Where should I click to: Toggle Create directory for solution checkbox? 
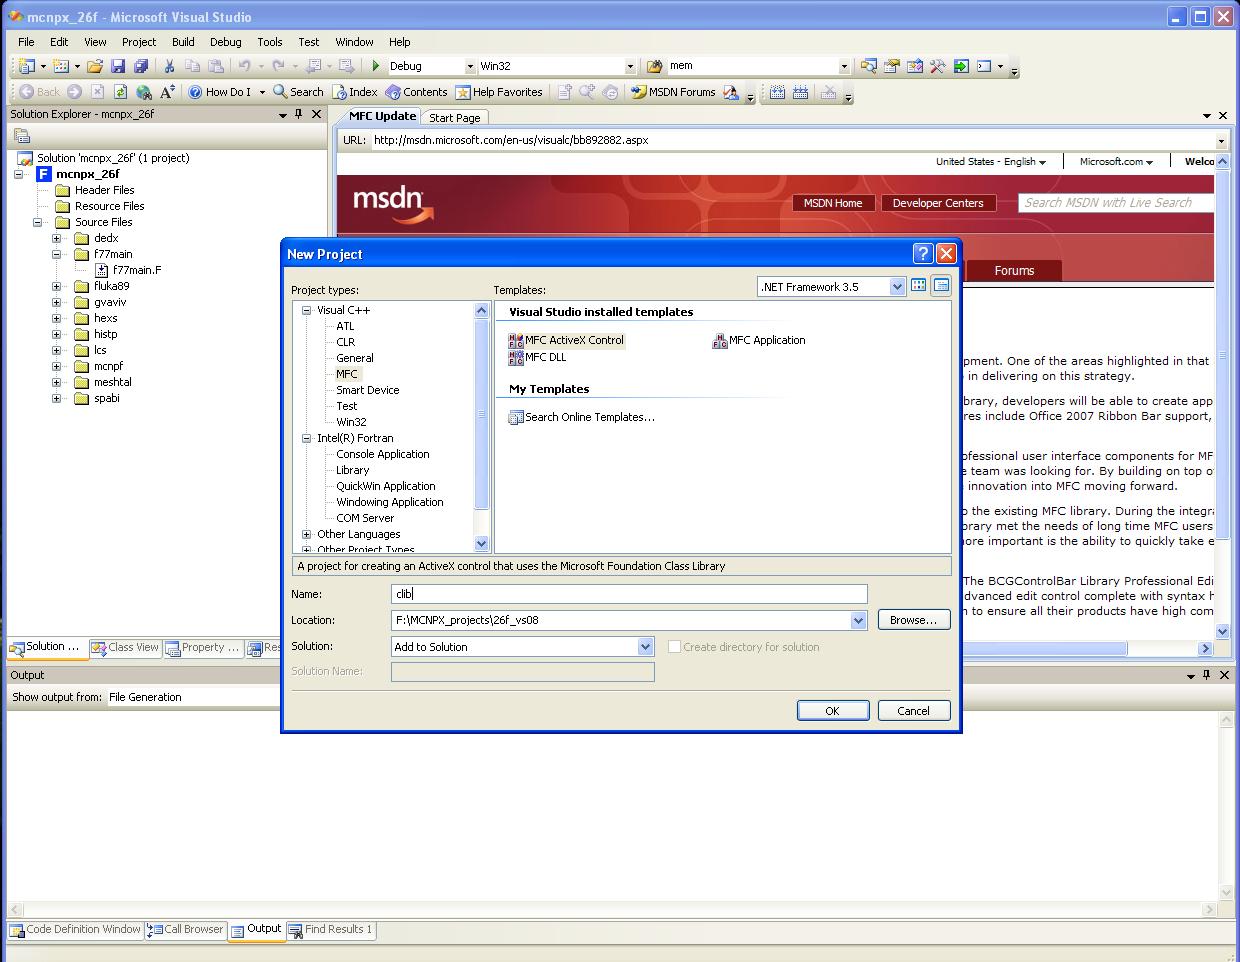(x=674, y=647)
